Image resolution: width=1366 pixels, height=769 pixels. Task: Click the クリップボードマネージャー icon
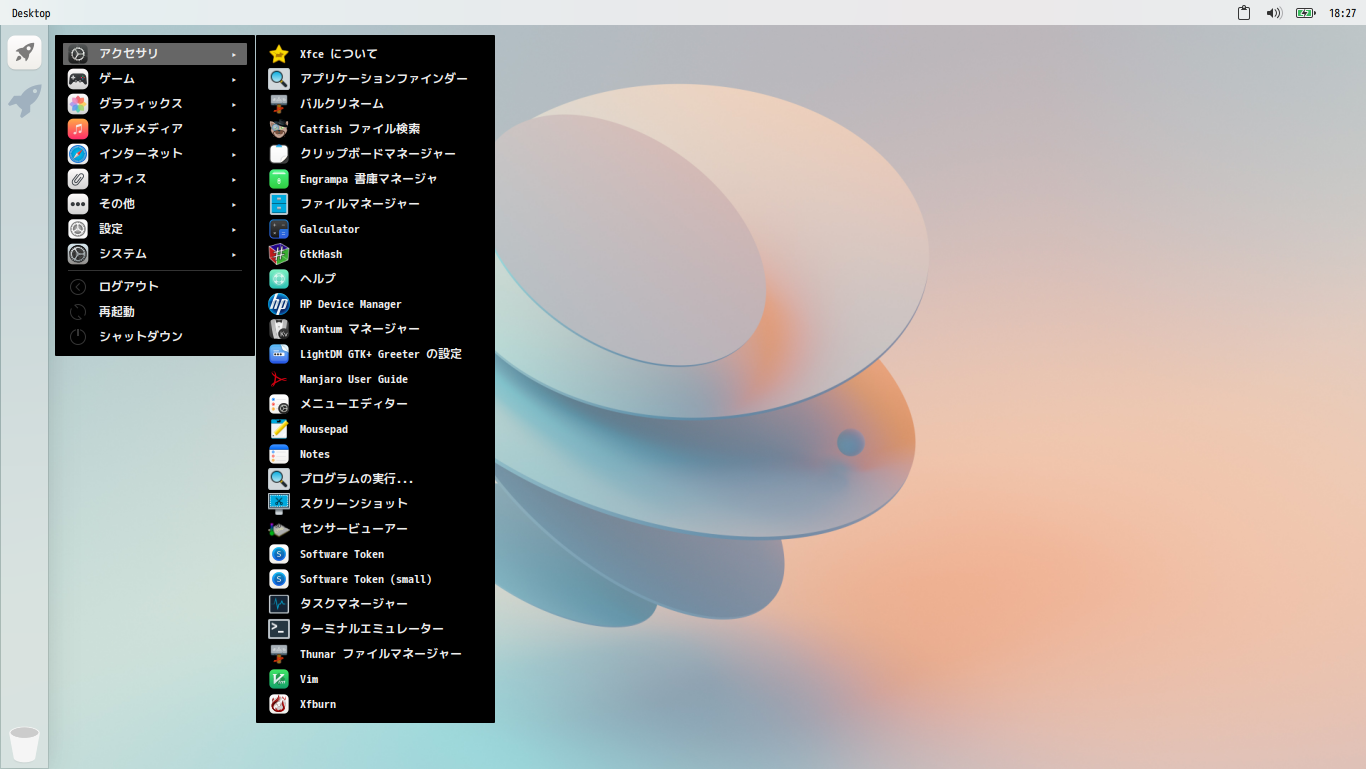coord(279,154)
